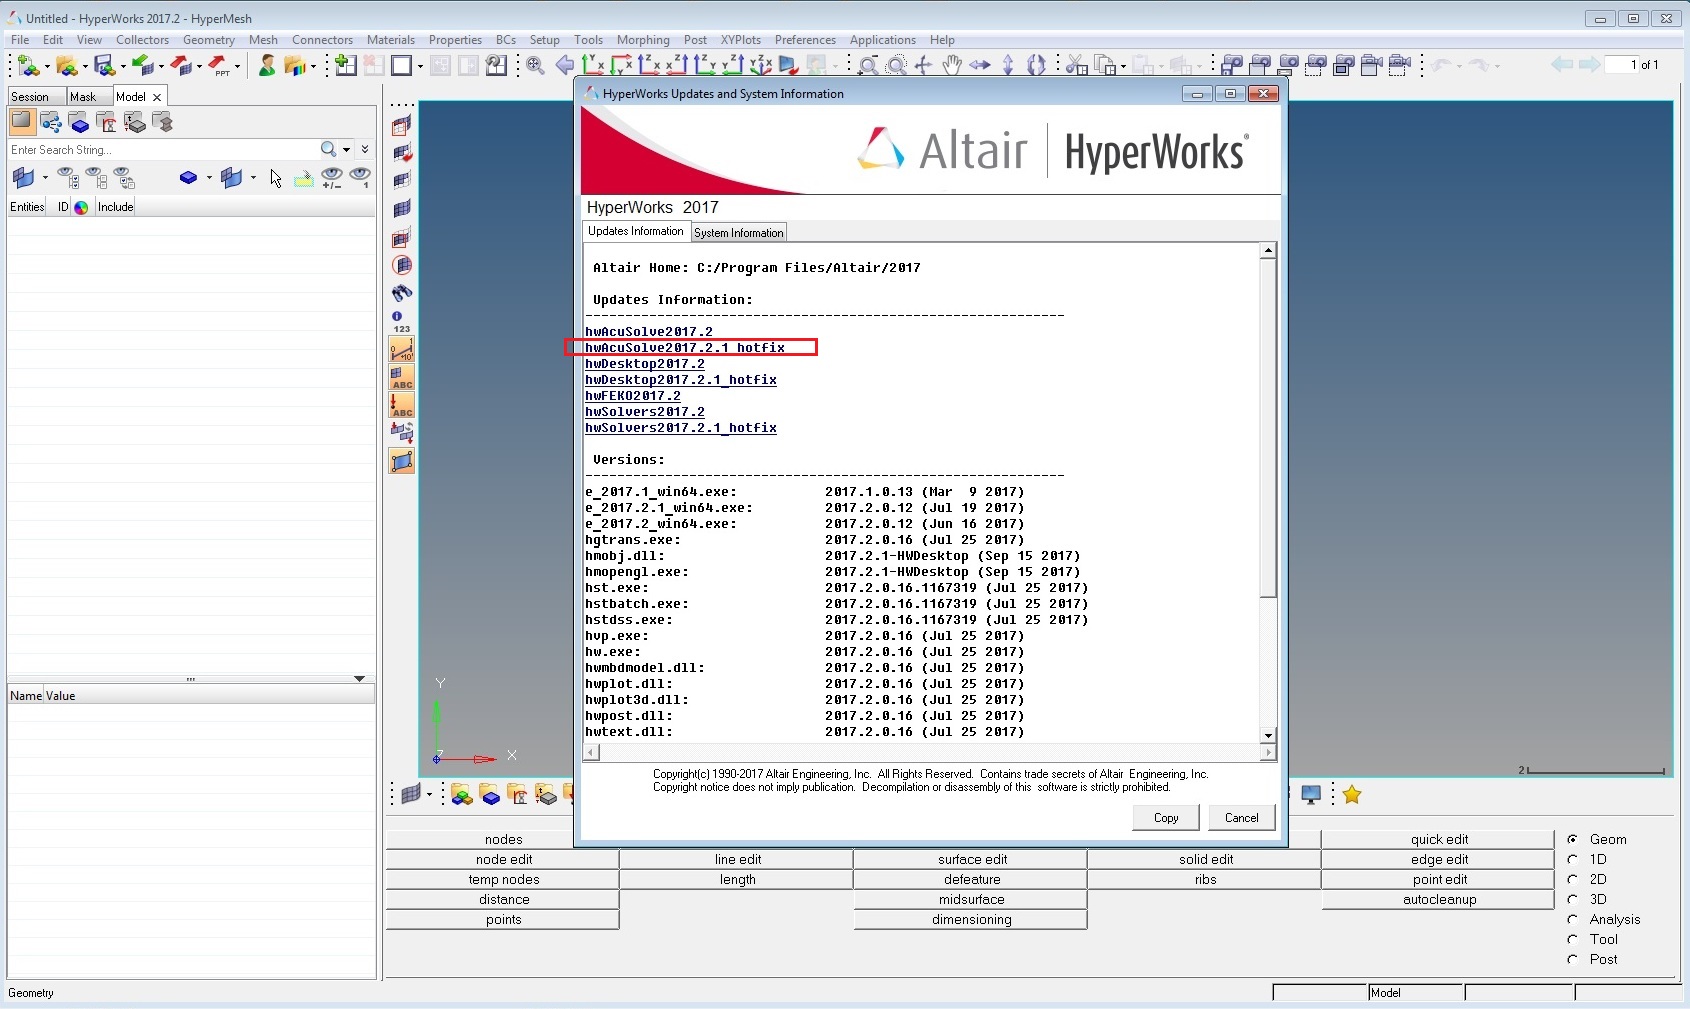Open the hwFEKO2017.2 link
The image size is (1690, 1009).
point(633,396)
